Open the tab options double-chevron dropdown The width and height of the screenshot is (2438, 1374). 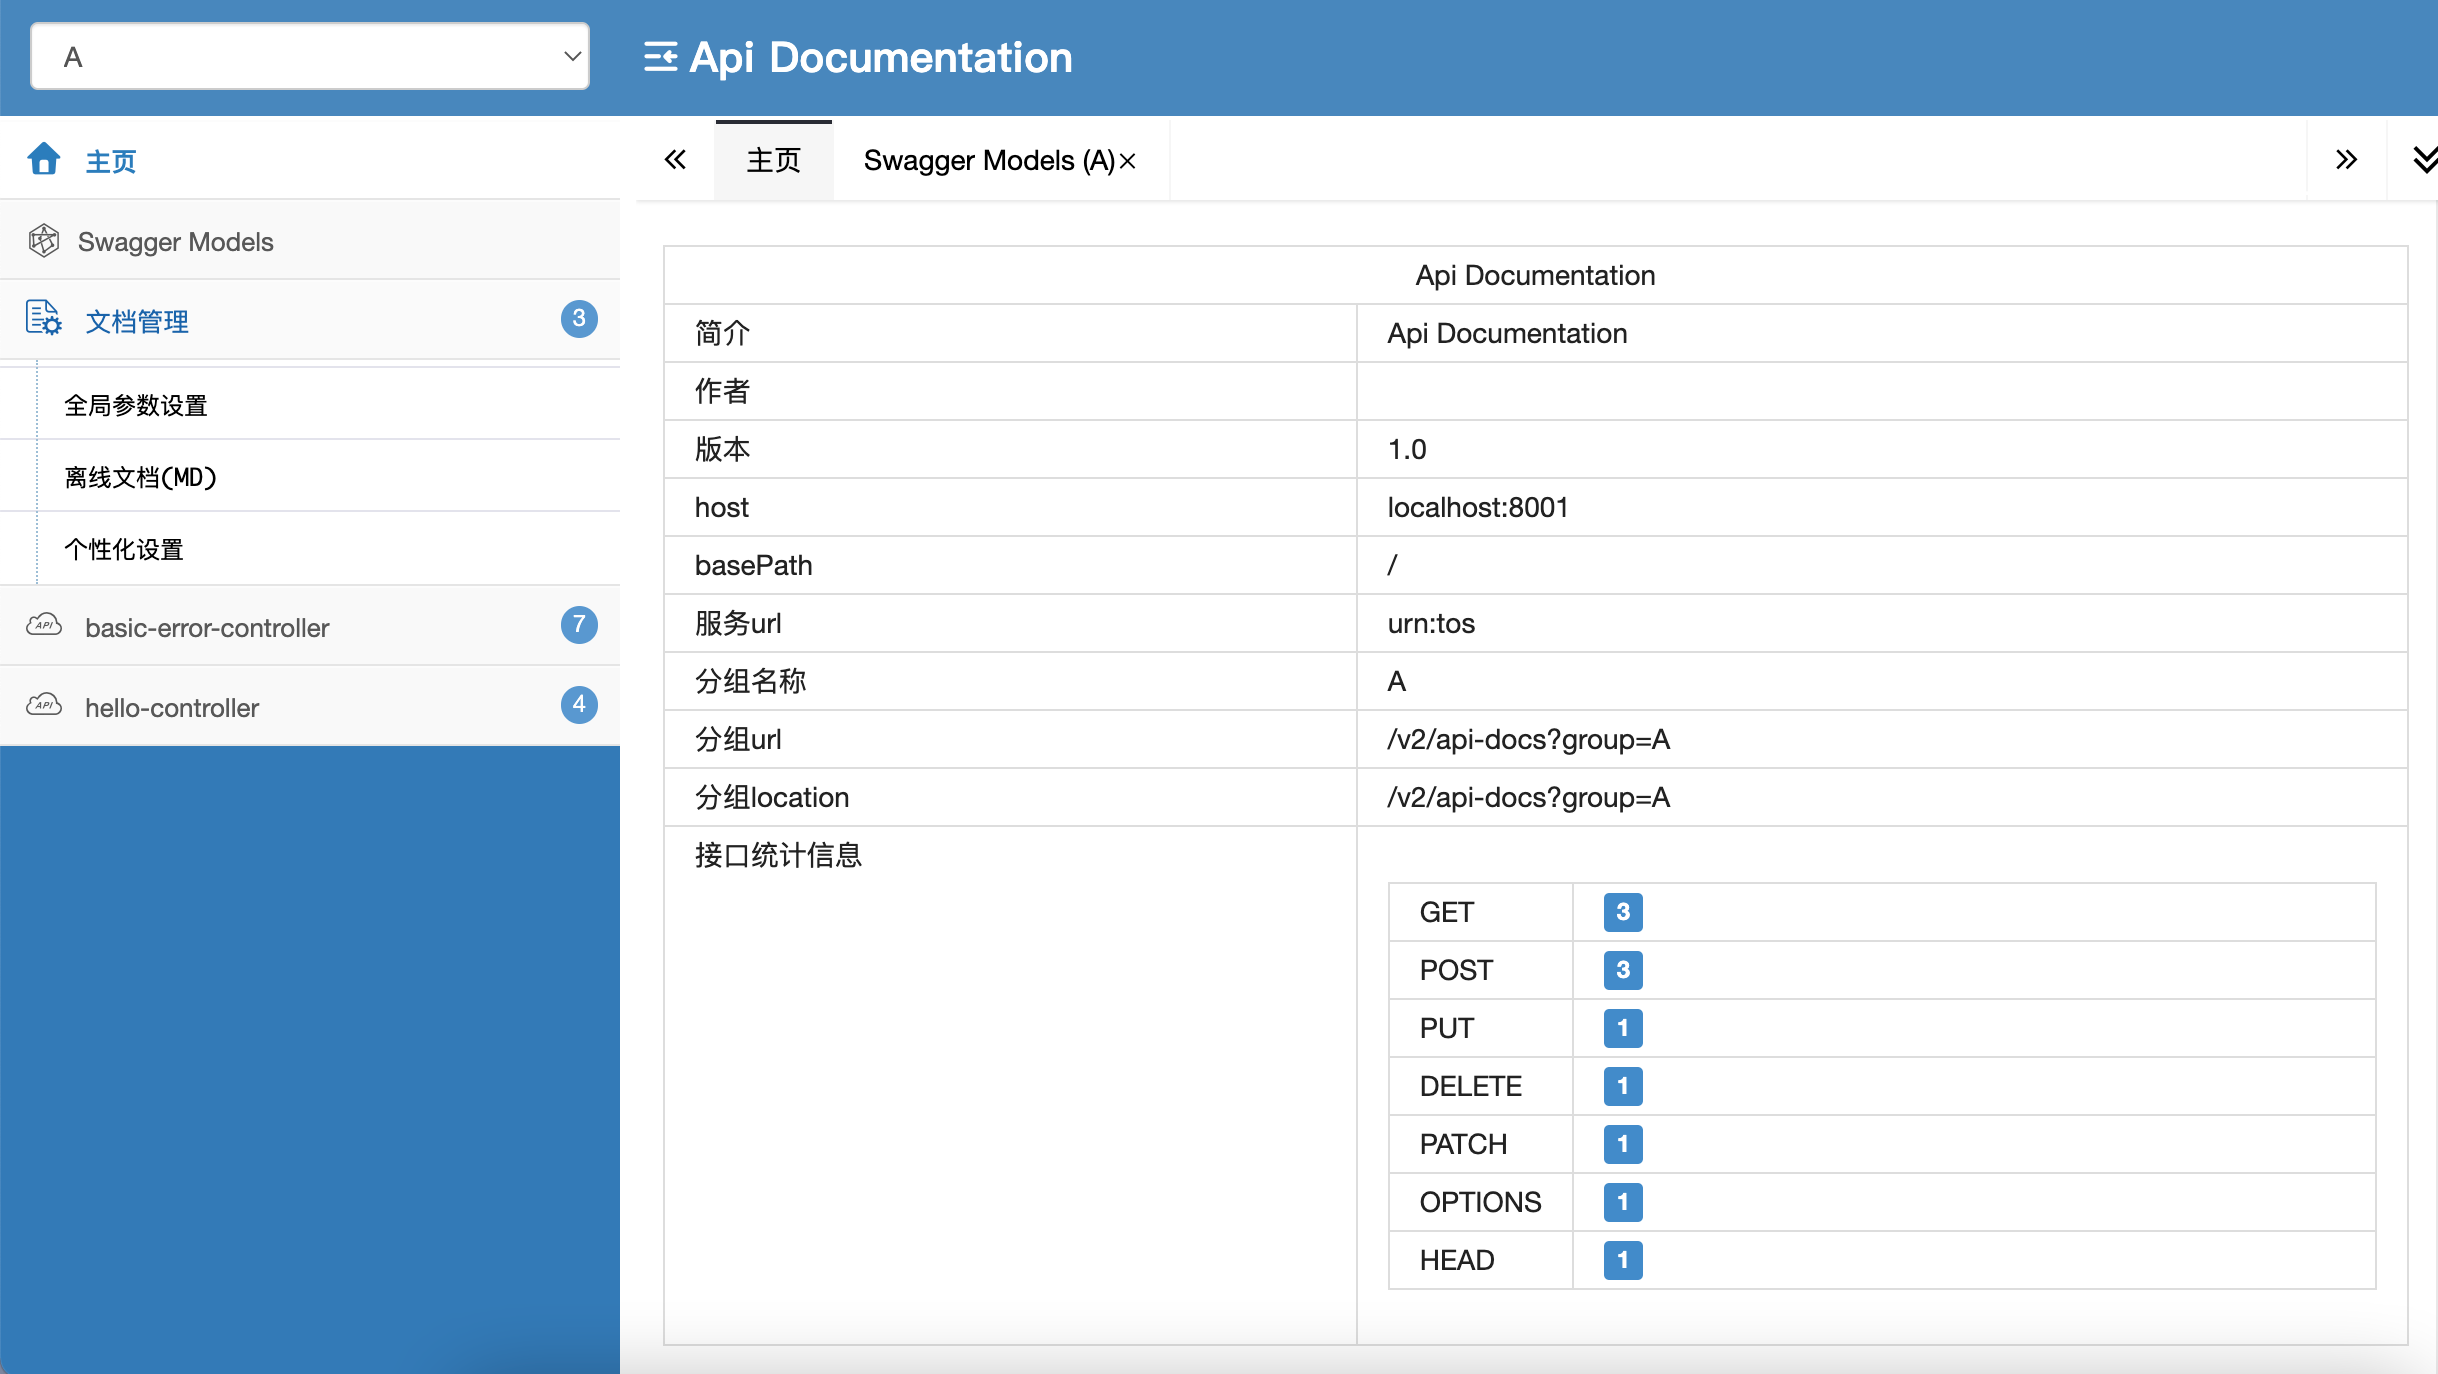coord(2424,160)
